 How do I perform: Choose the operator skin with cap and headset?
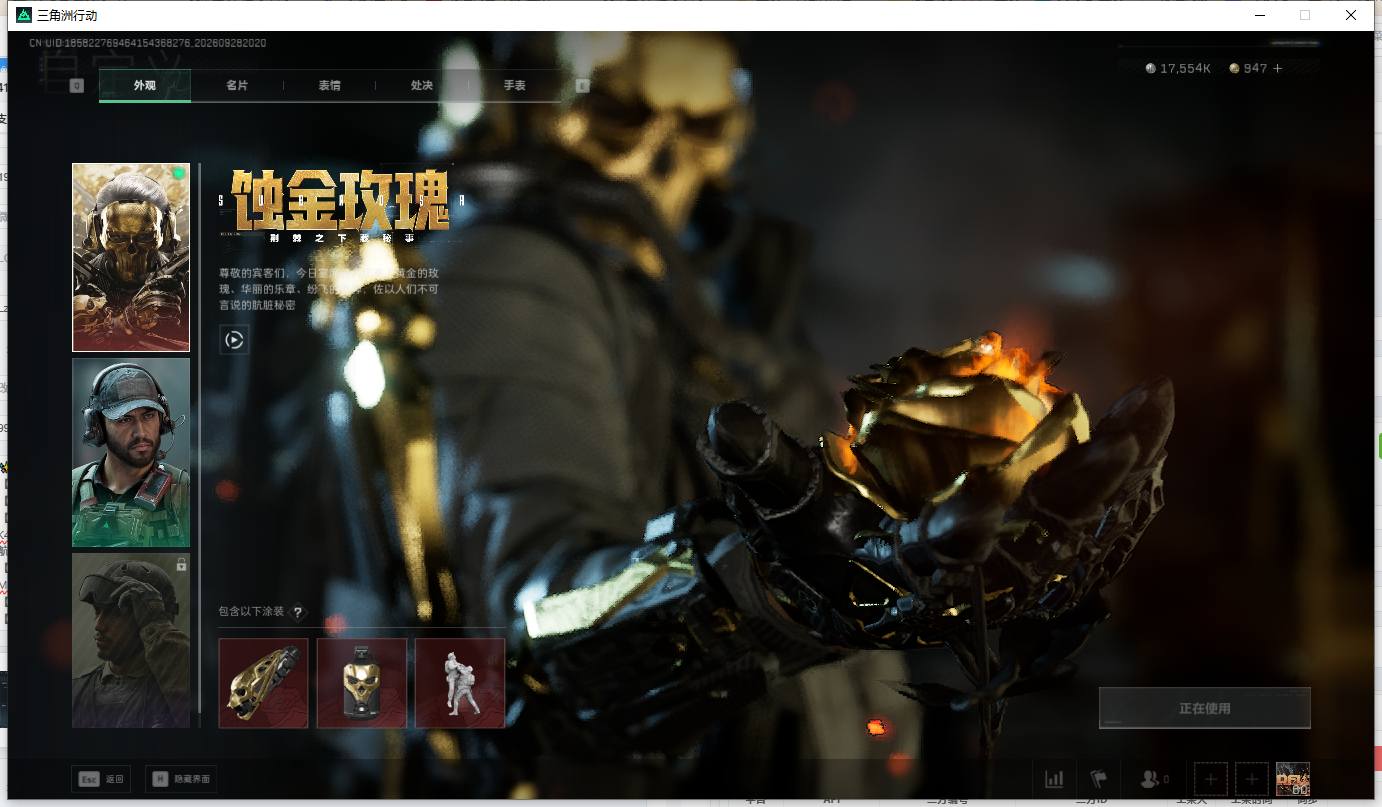point(131,452)
